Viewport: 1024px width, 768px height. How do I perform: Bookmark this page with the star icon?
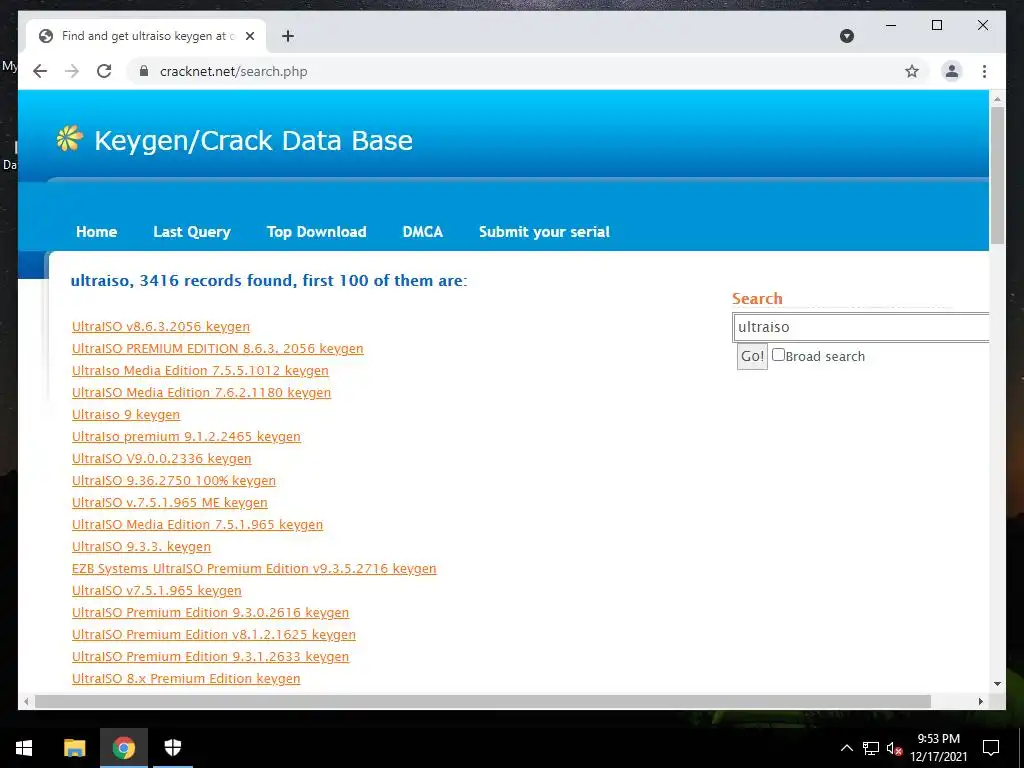(x=912, y=71)
